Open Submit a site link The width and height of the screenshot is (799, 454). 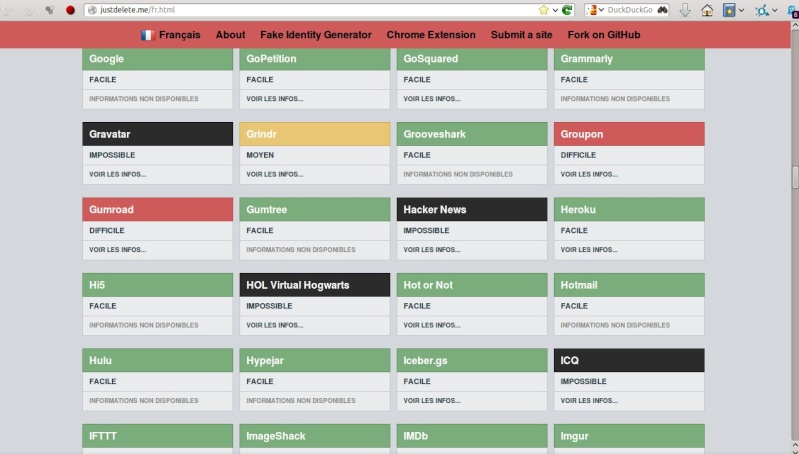[x=521, y=35]
